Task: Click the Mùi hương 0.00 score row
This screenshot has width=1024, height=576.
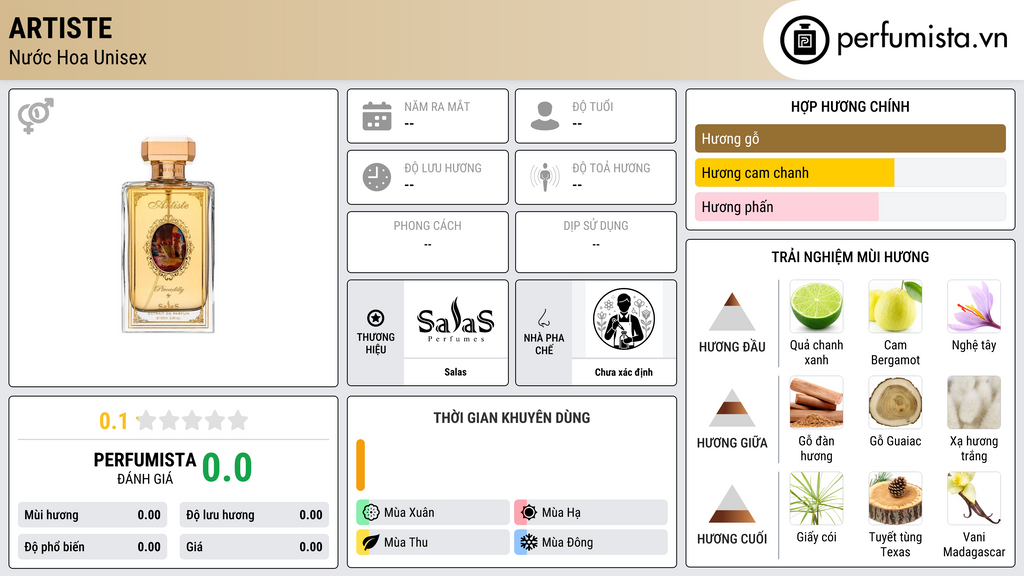Action: 93,515
